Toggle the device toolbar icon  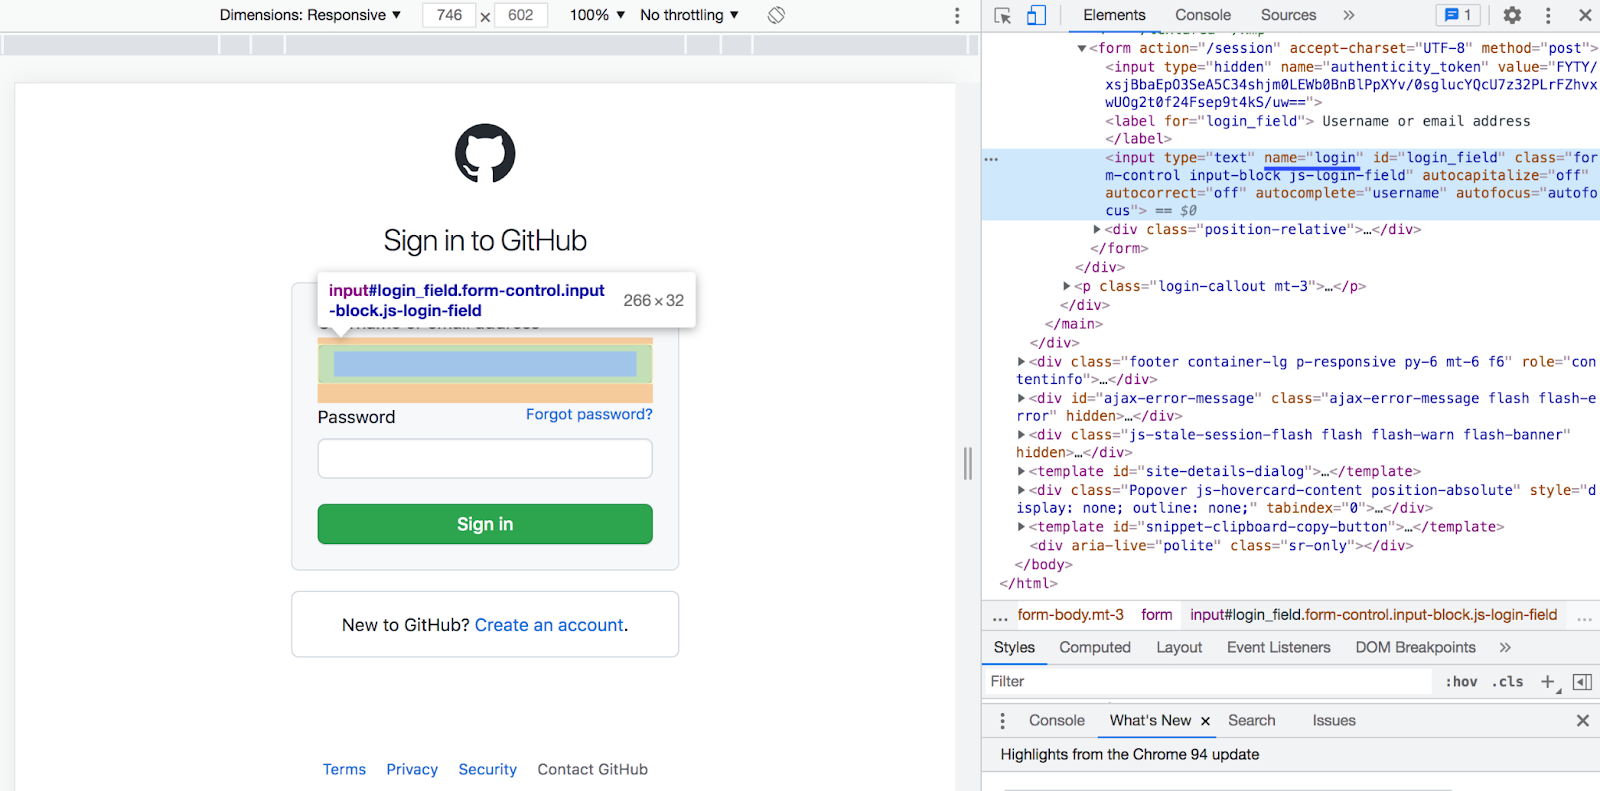click(x=1037, y=15)
